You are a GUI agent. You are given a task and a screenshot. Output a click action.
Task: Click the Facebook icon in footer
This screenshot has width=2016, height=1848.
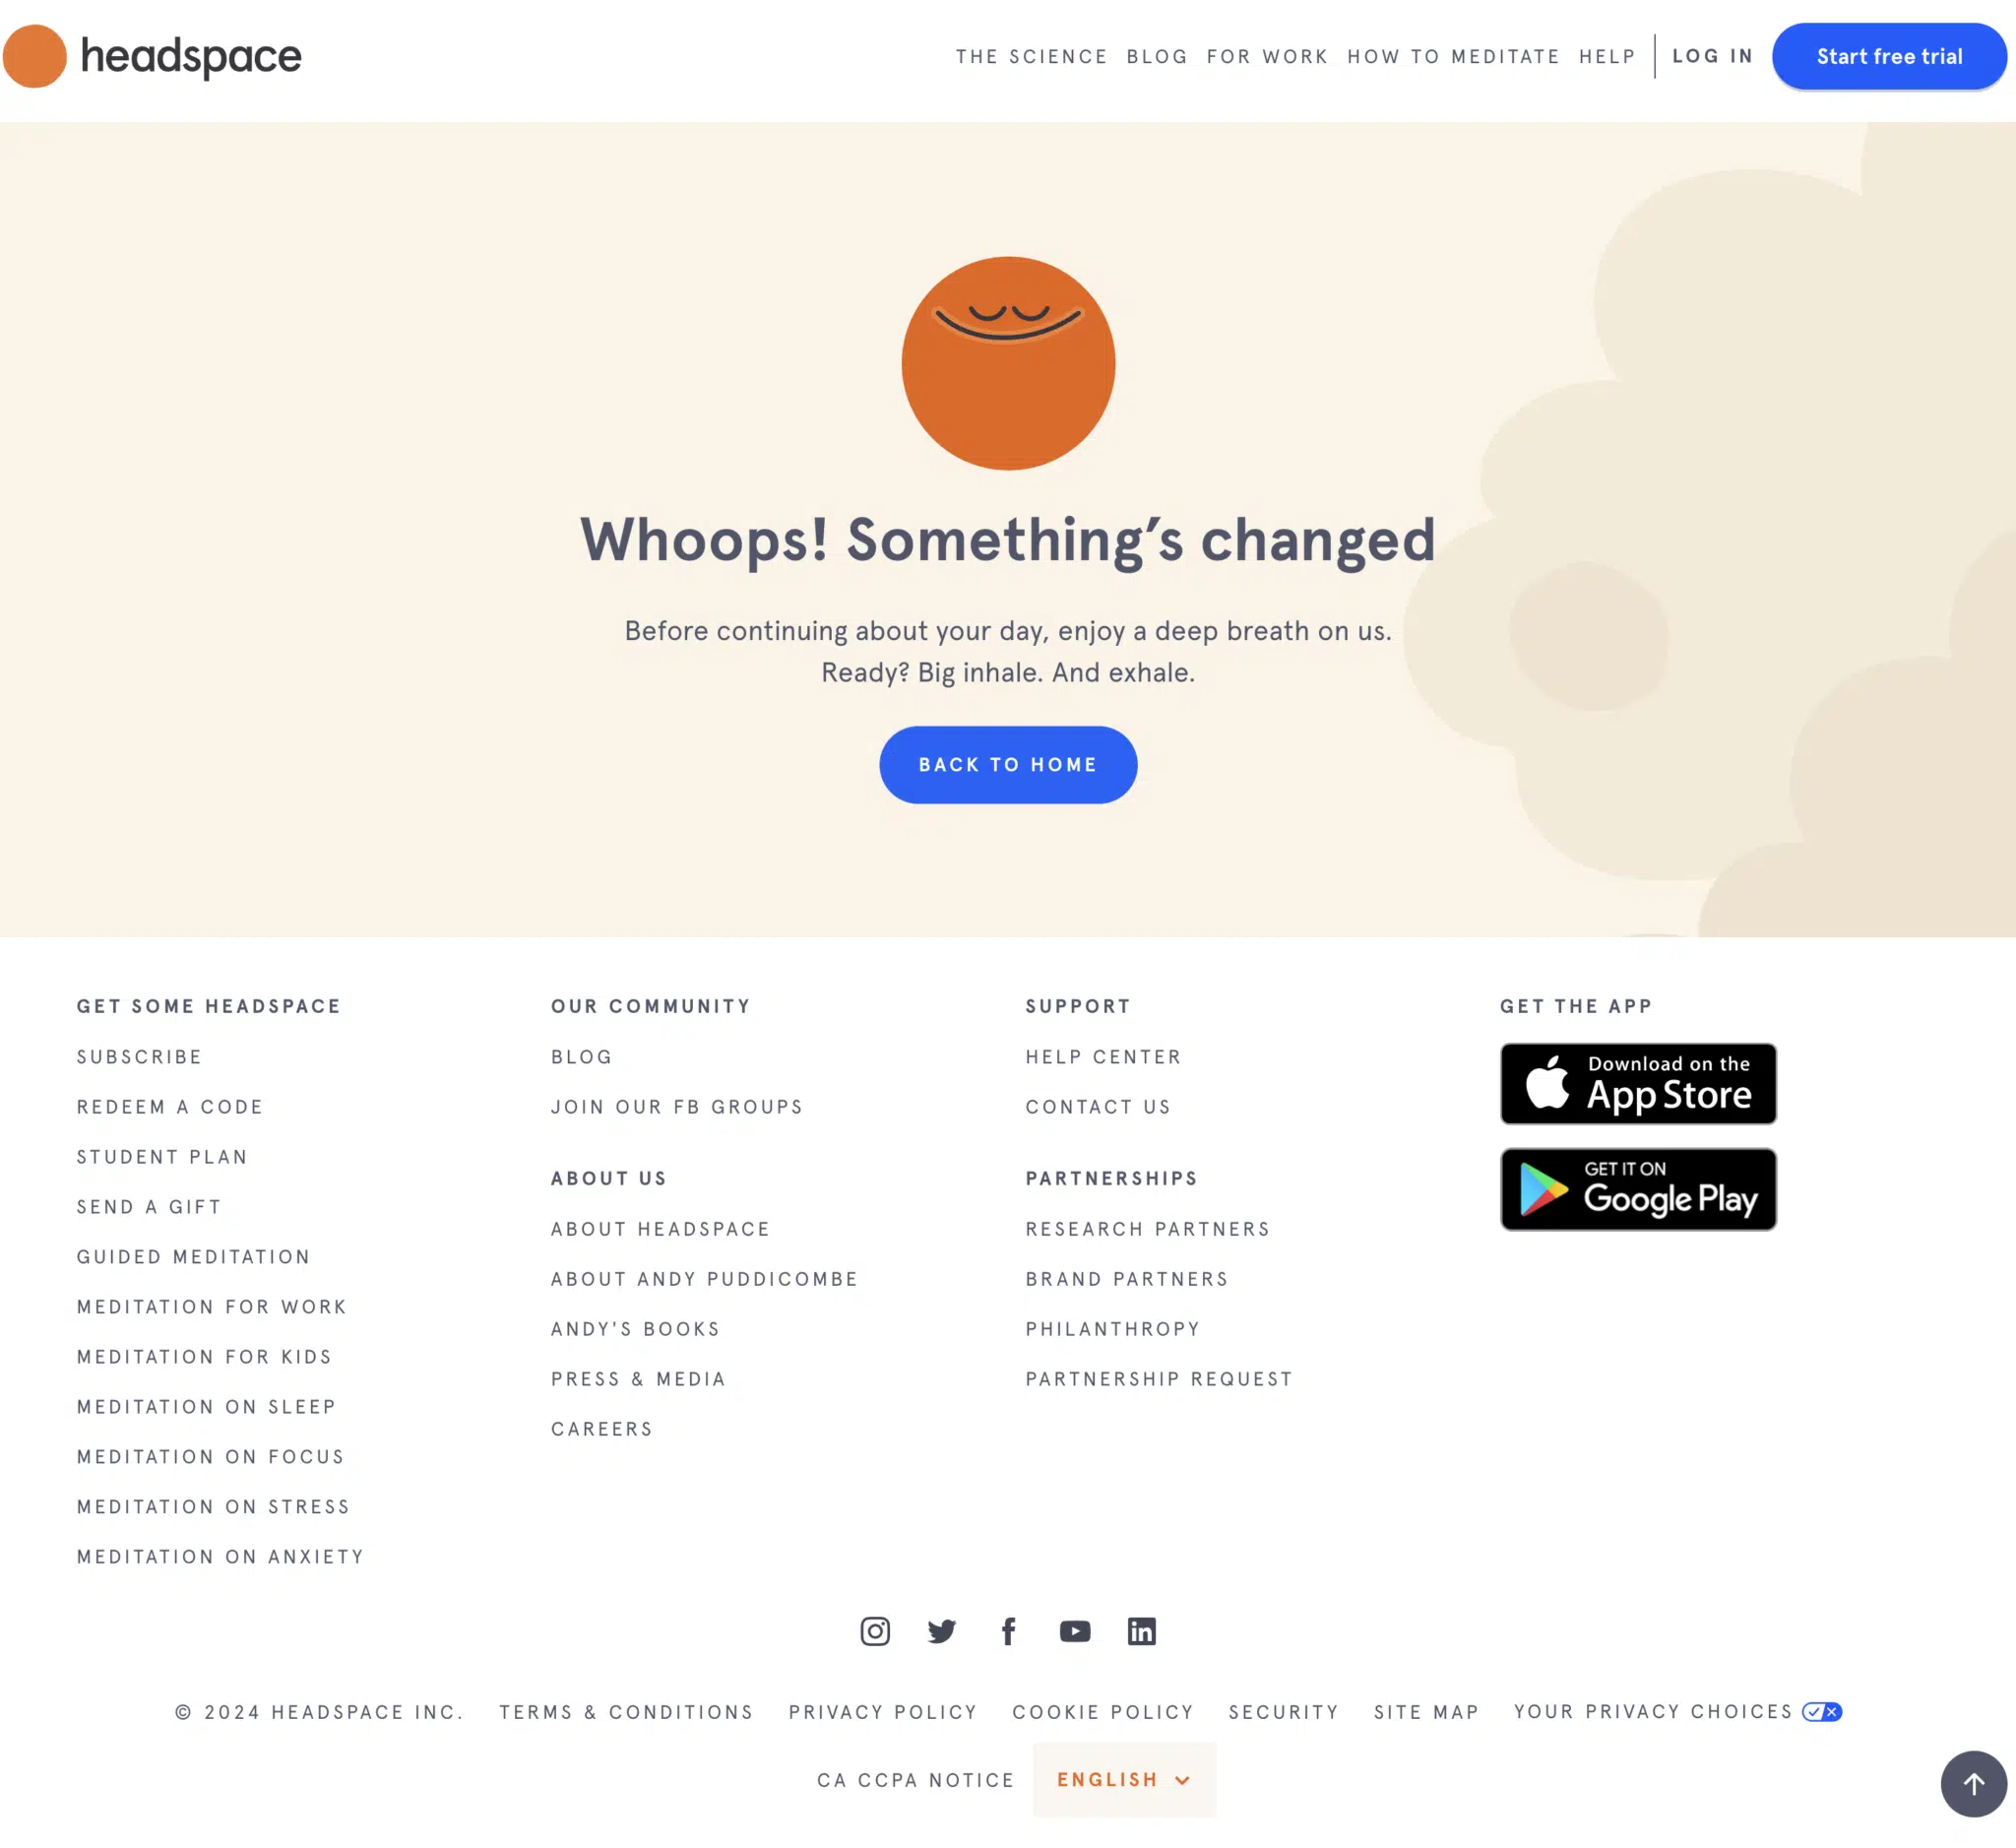tap(1008, 1630)
